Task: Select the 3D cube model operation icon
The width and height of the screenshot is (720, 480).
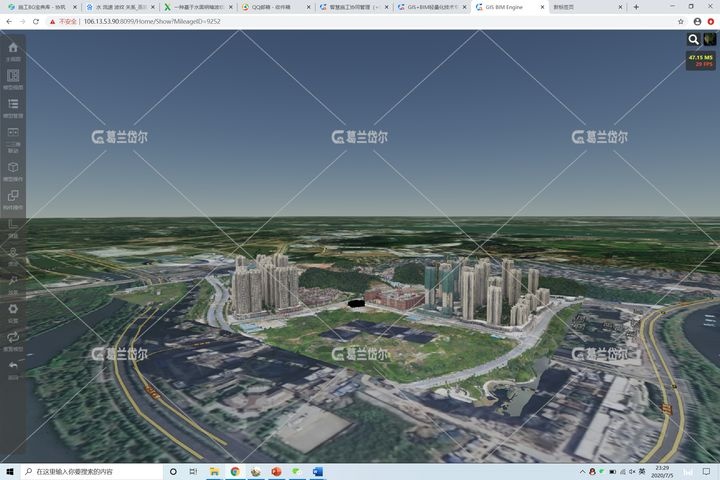Action: point(13,168)
